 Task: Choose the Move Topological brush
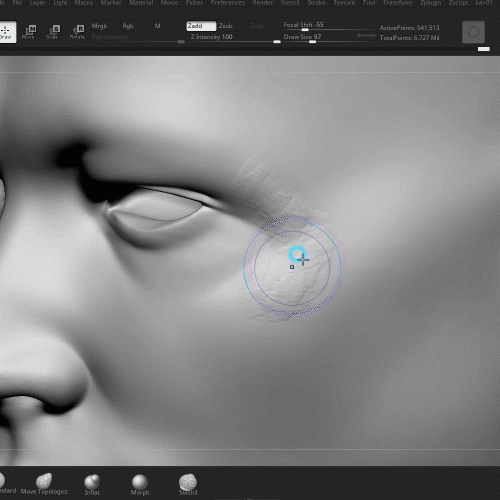(44, 484)
